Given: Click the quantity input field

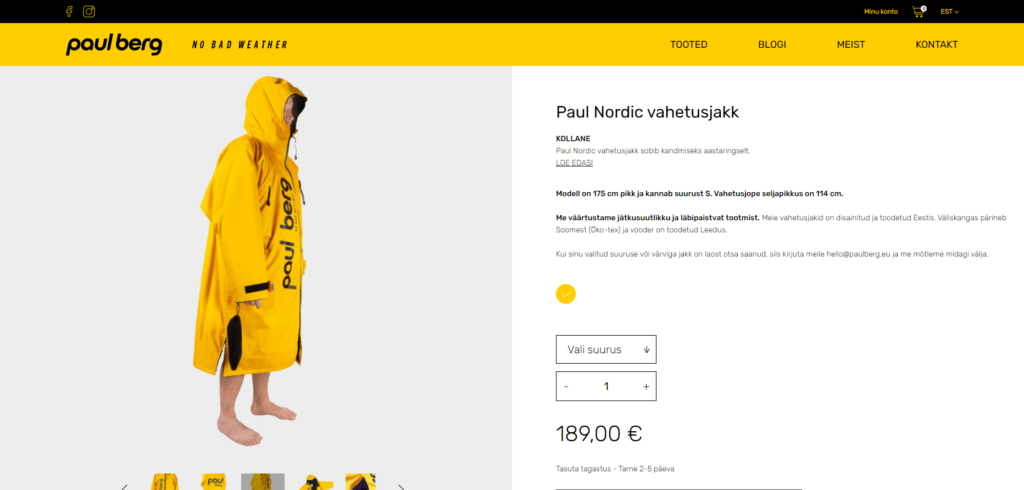Looking at the screenshot, I should [606, 386].
